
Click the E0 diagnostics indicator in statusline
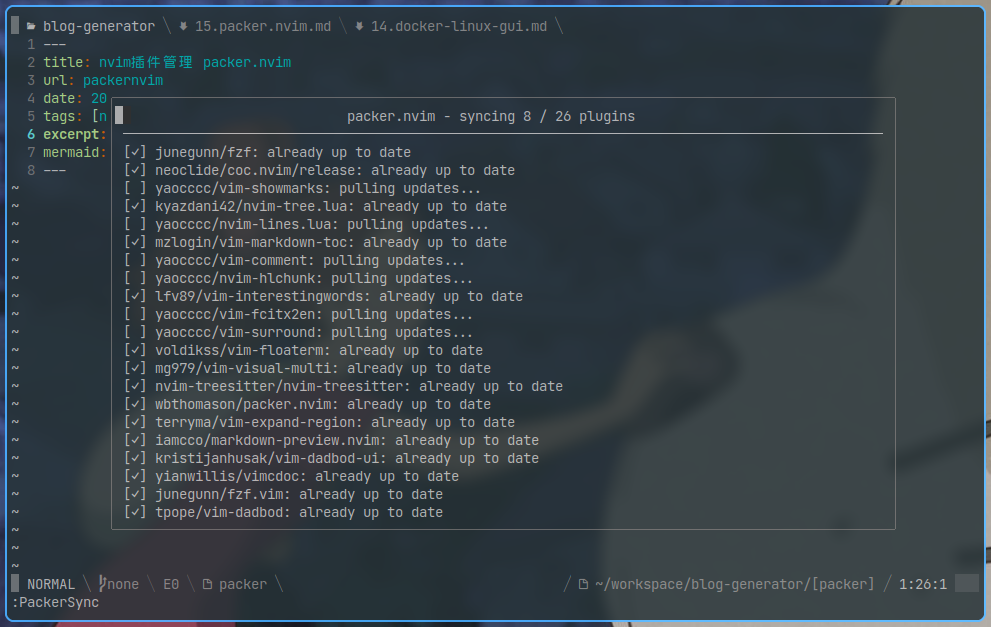pos(171,583)
